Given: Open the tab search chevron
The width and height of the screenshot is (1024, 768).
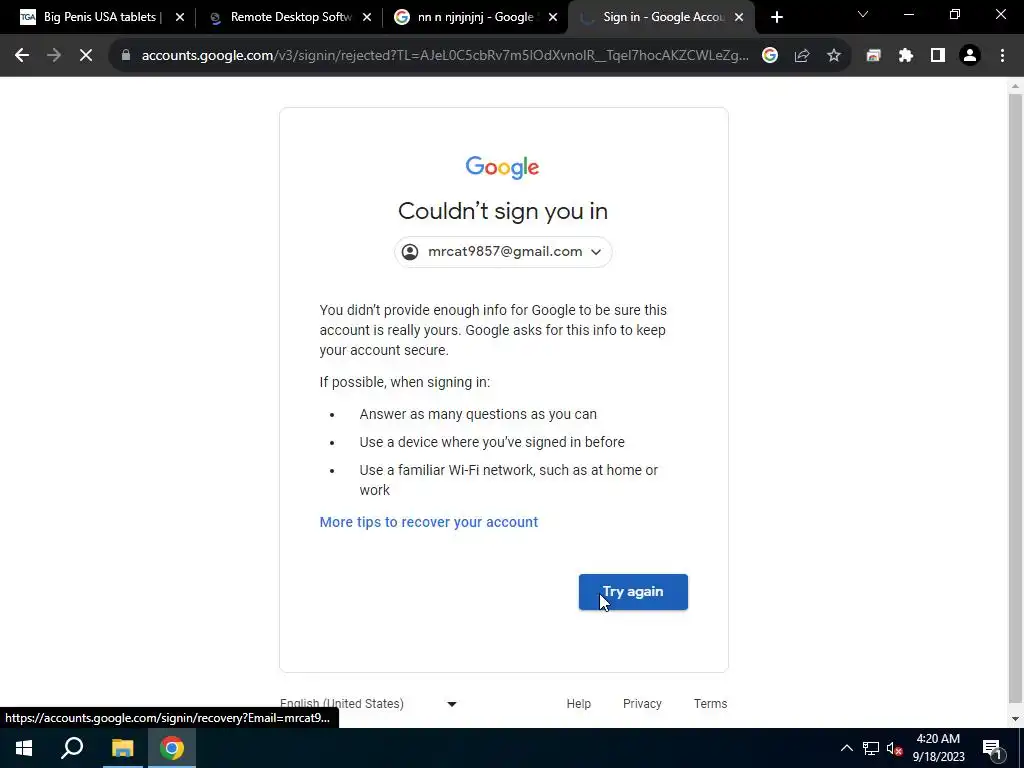Looking at the screenshot, I should pos(863,14).
